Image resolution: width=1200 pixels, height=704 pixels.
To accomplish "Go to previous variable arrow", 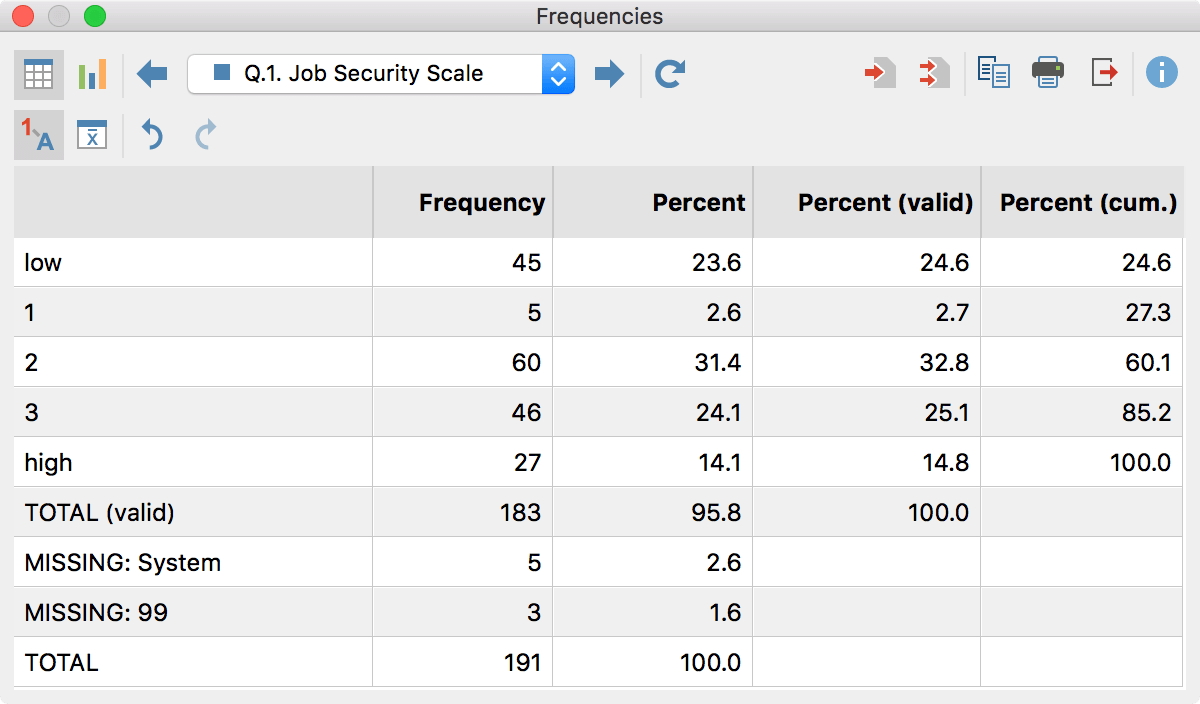I will 152,74.
